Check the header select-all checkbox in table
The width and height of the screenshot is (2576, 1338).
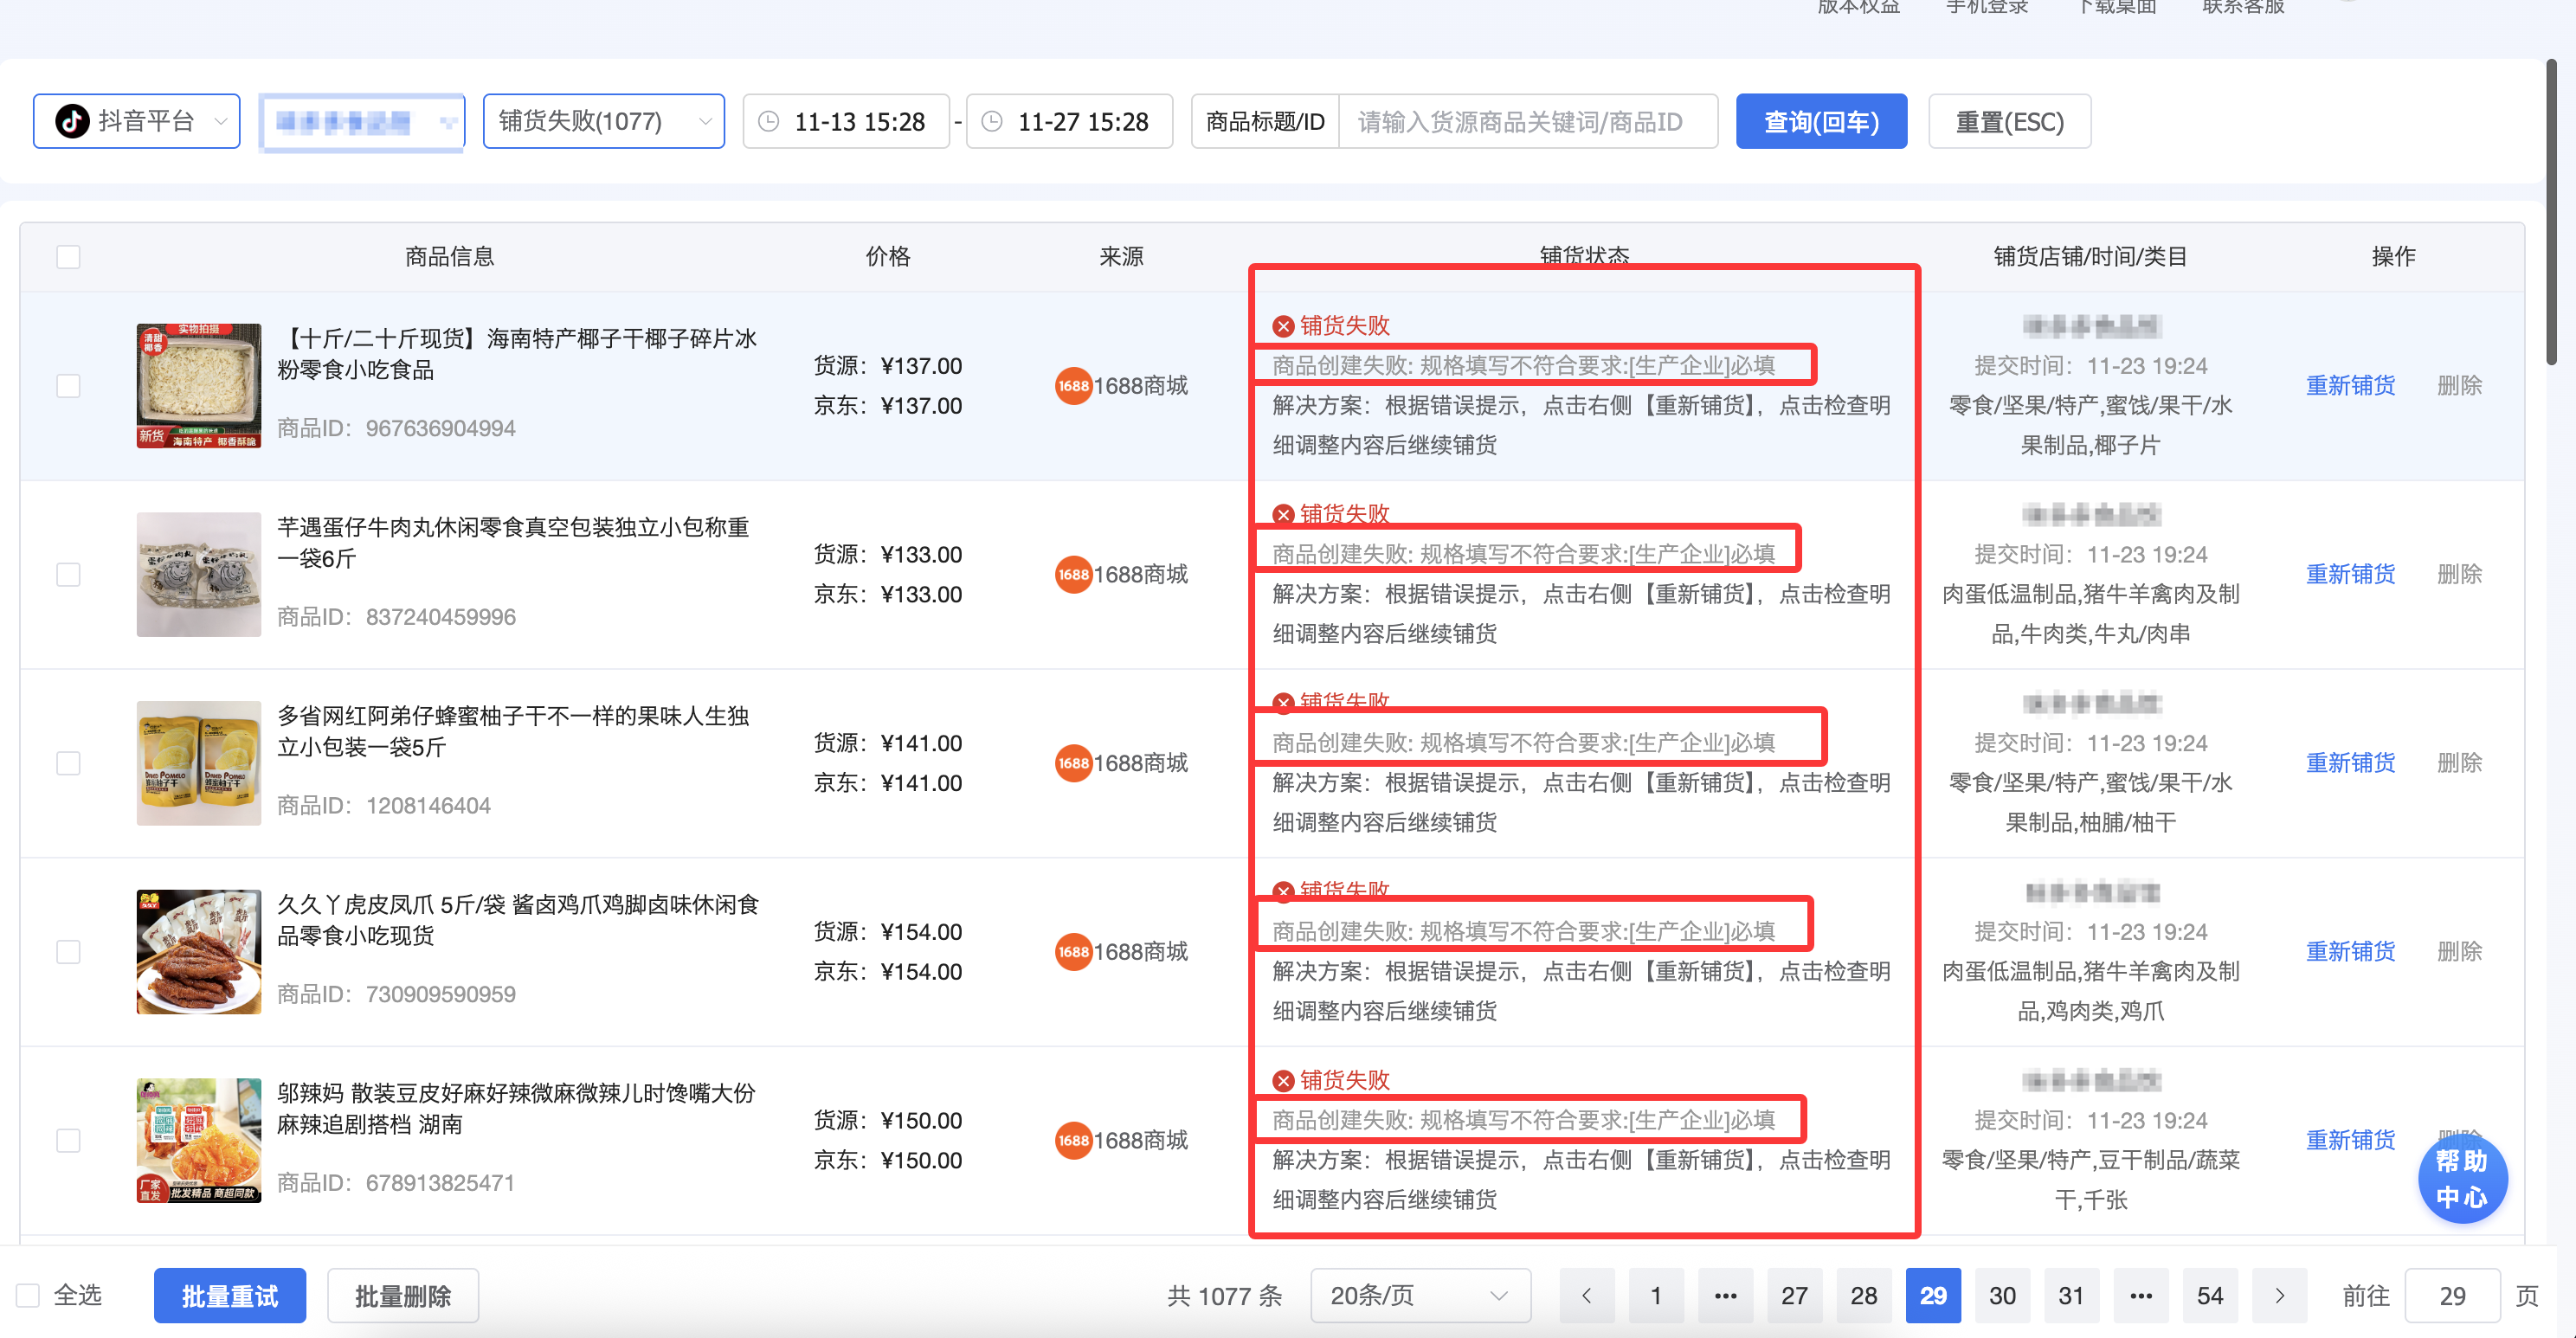(68, 257)
